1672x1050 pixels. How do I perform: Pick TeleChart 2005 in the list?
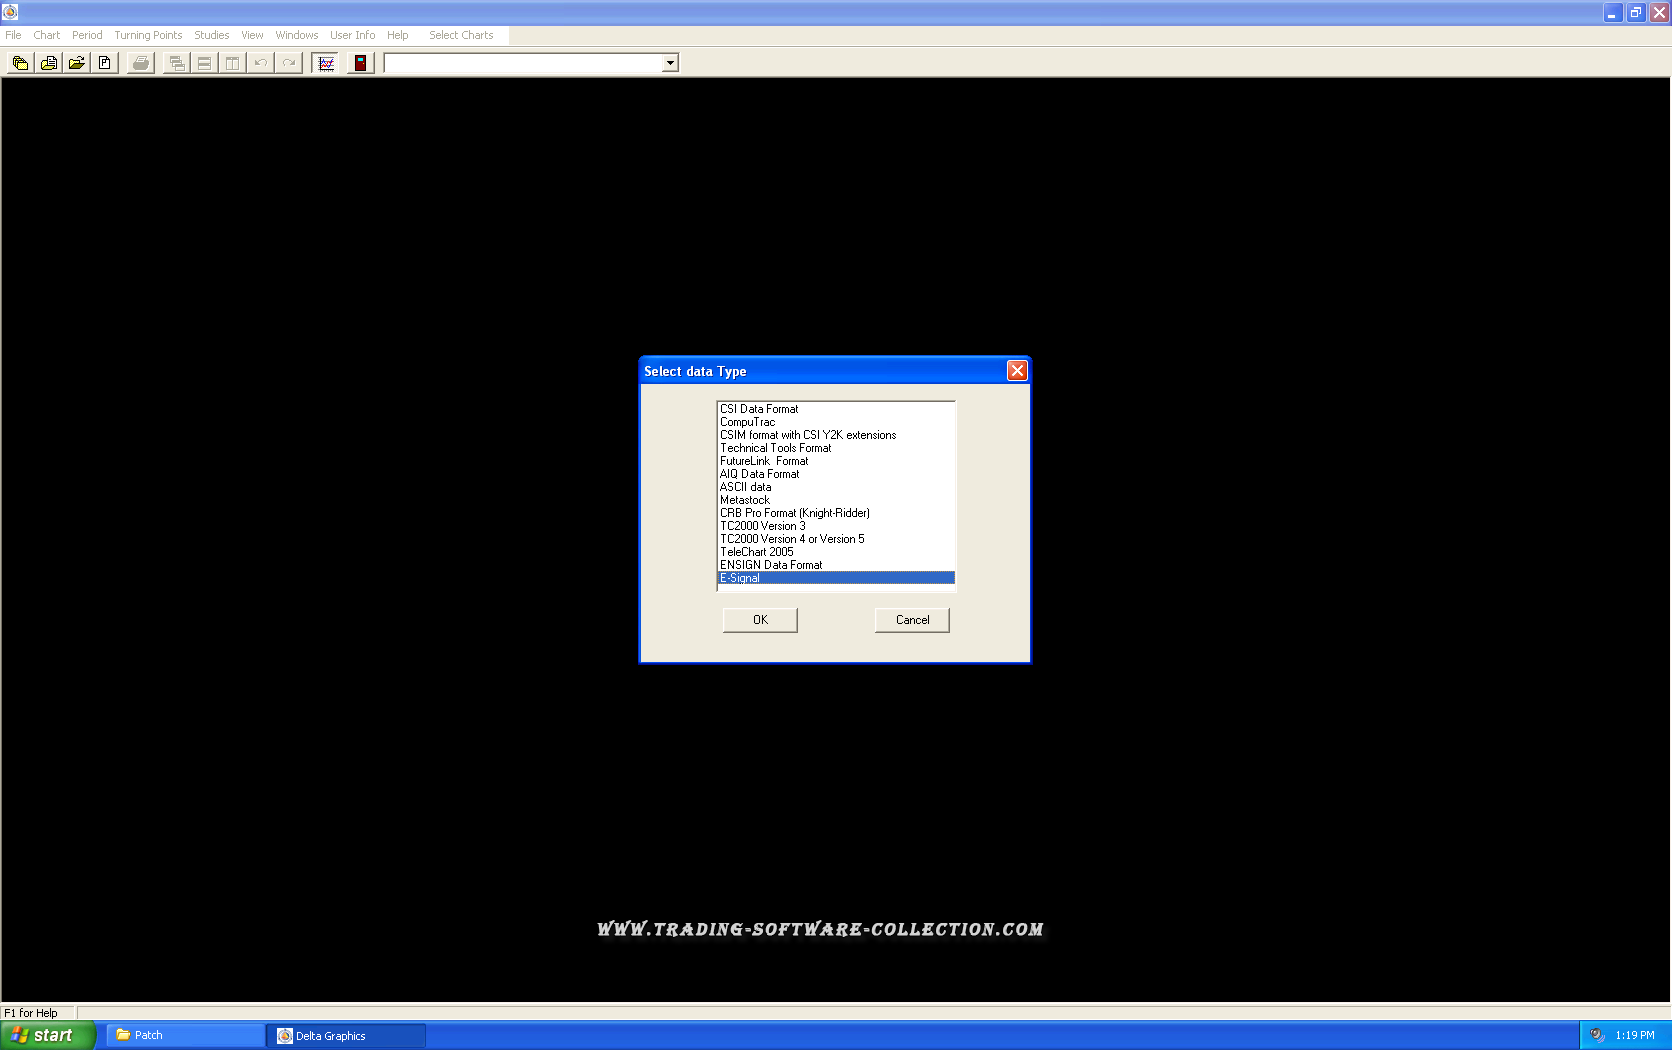pyautogui.click(x=756, y=552)
